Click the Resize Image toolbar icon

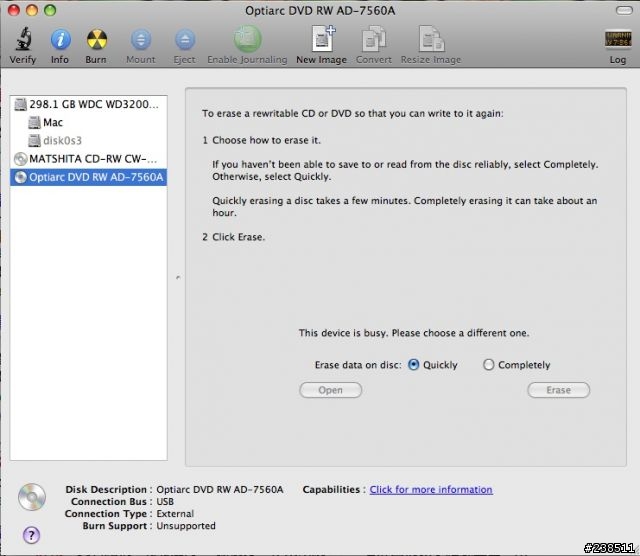click(x=431, y=38)
